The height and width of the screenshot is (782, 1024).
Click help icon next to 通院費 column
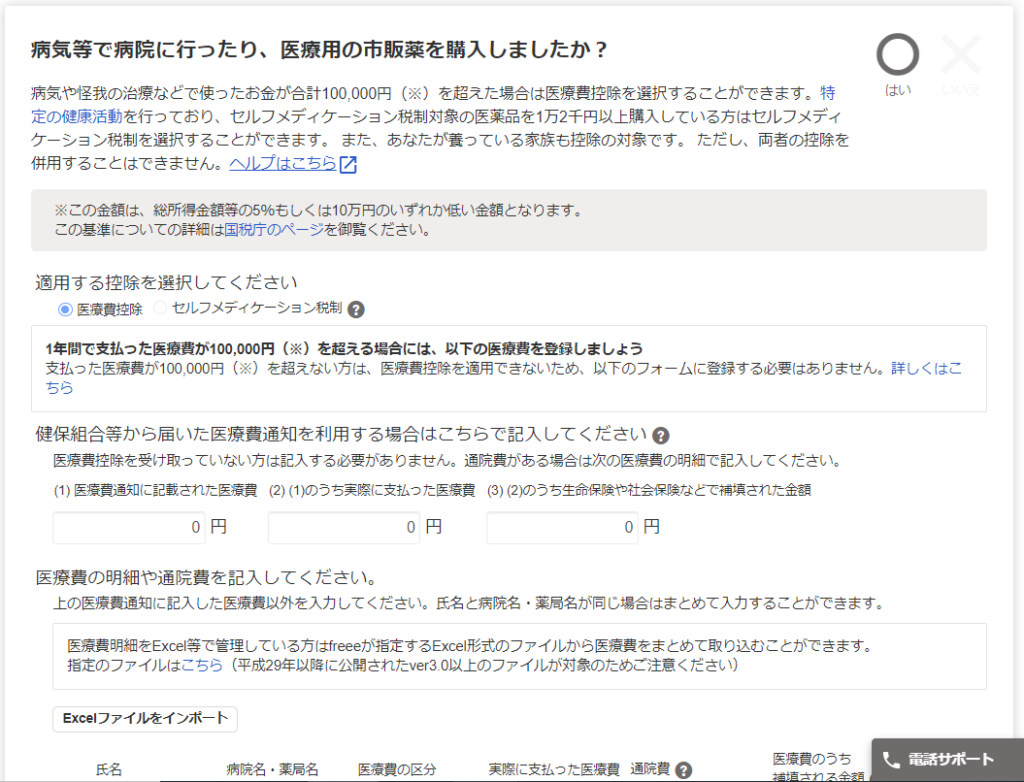point(684,770)
